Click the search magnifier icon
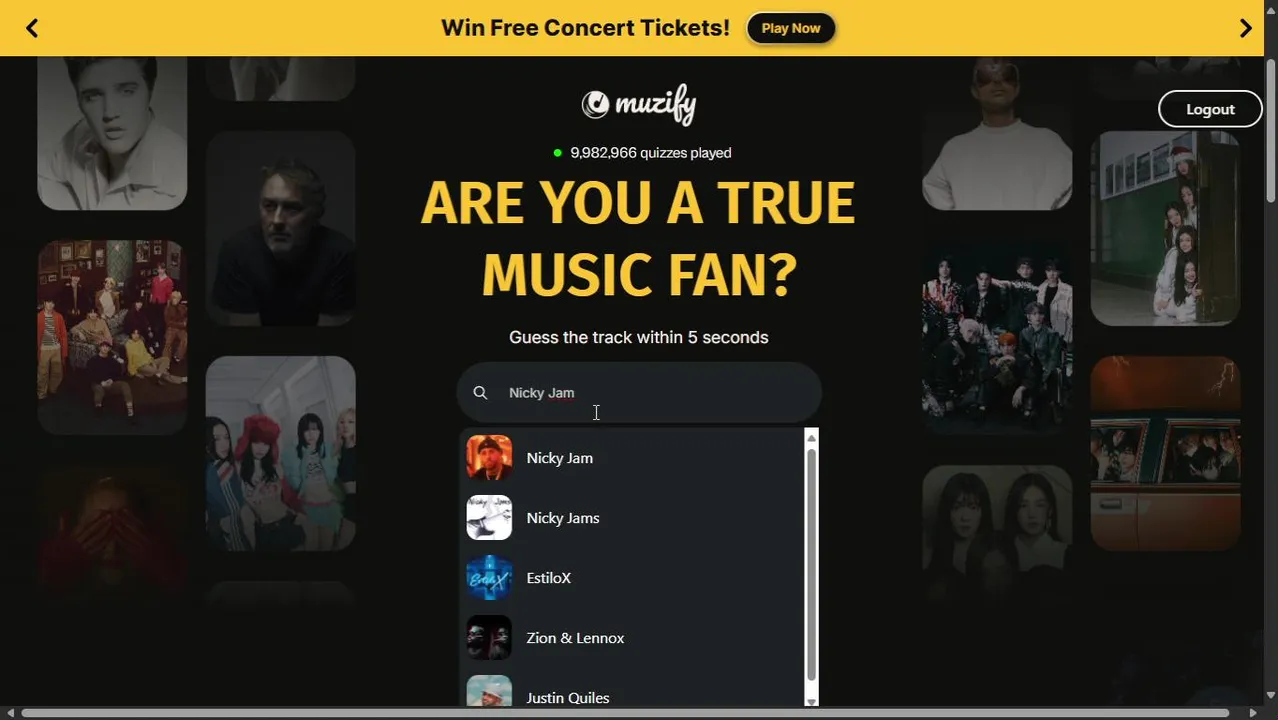The height and width of the screenshot is (720, 1278). click(480, 393)
